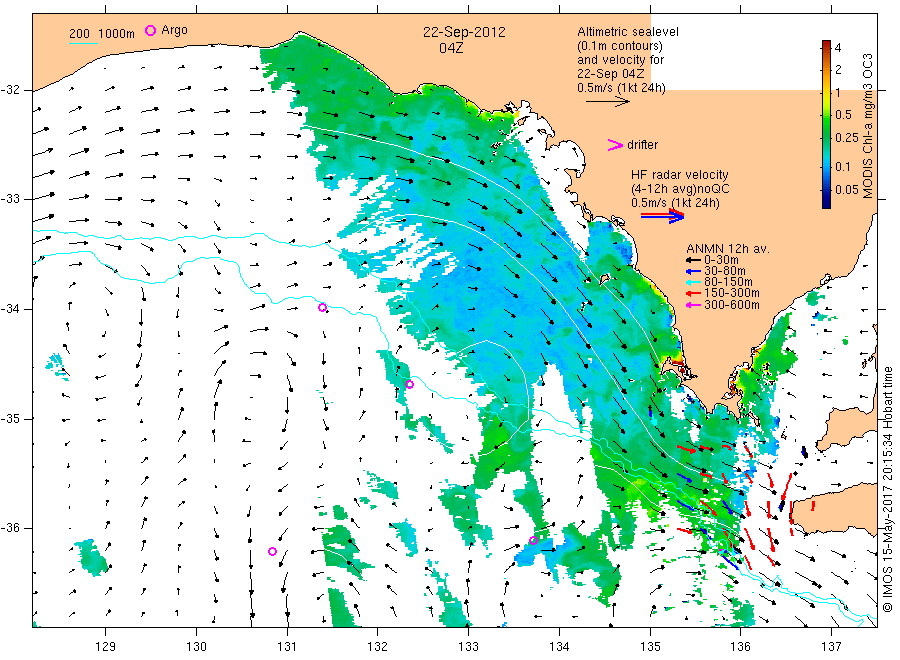
Task: Click '0.5m/s (1kt 24h)' under 22-Sep 04Z
Action: (x=621, y=88)
